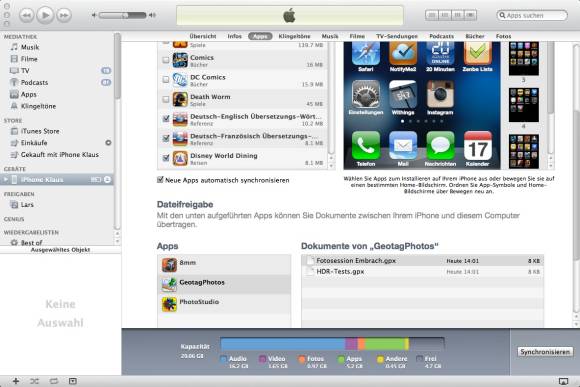Viewport: 580px width, 387px height.
Task: Click the play button
Action: [x=45, y=15]
